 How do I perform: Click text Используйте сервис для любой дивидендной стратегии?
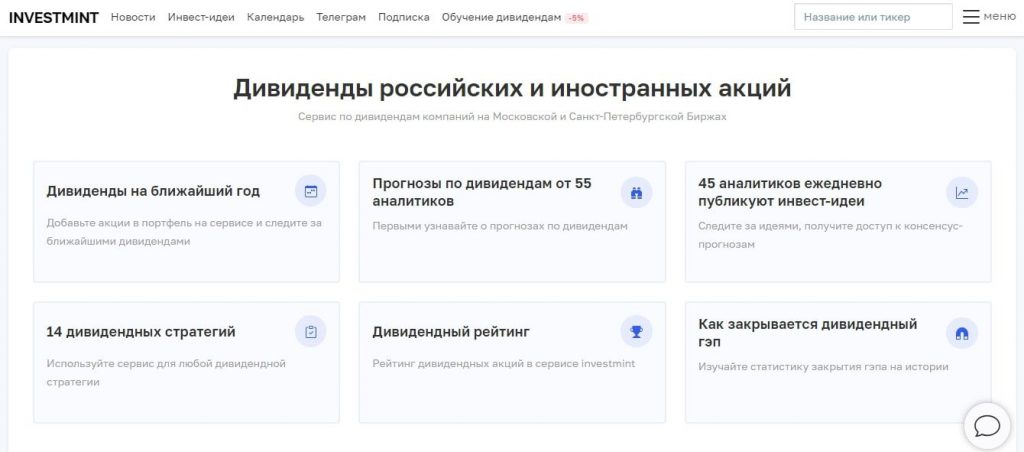coord(166,372)
